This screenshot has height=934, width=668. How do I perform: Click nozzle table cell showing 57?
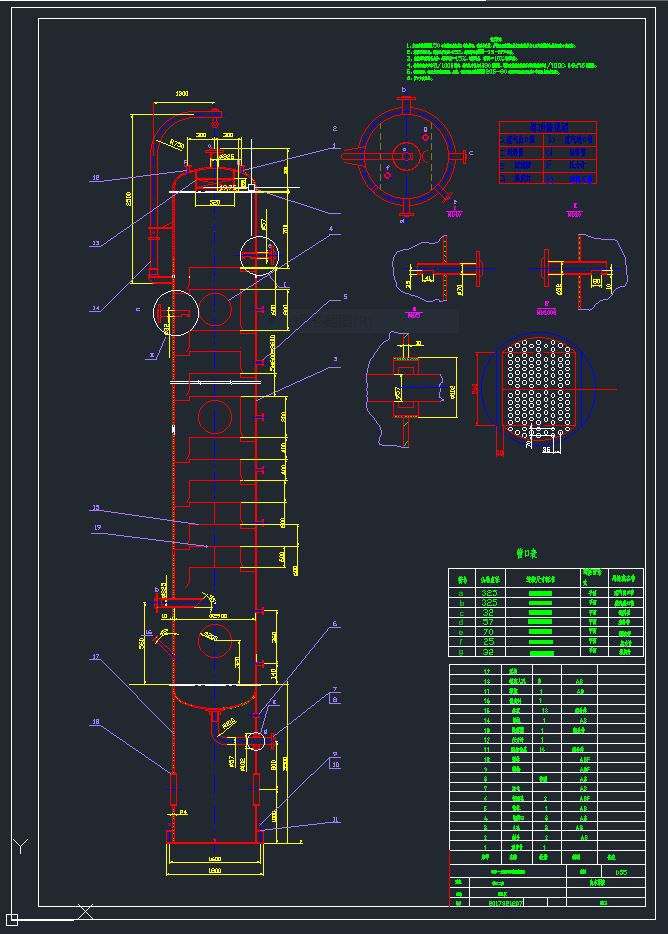coord(489,622)
